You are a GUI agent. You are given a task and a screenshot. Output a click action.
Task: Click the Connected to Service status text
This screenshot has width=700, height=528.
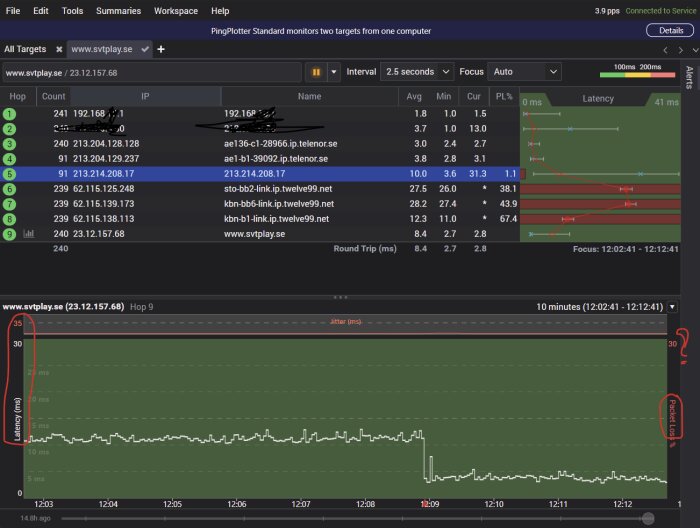[661, 11]
